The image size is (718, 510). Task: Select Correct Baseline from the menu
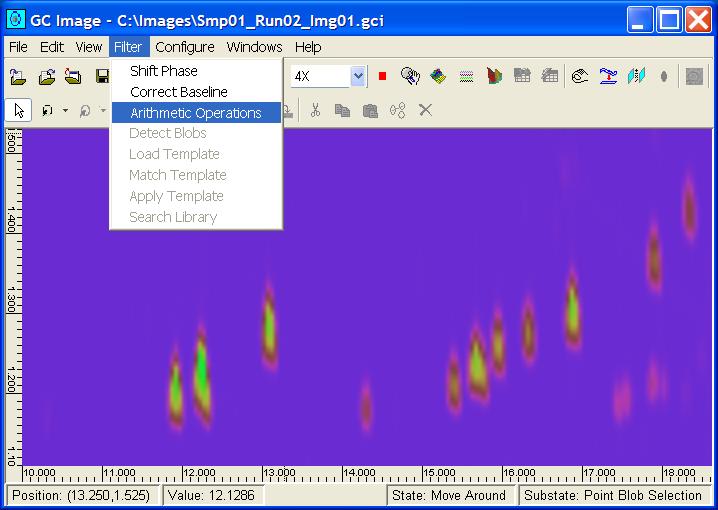click(x=179, y=92)
